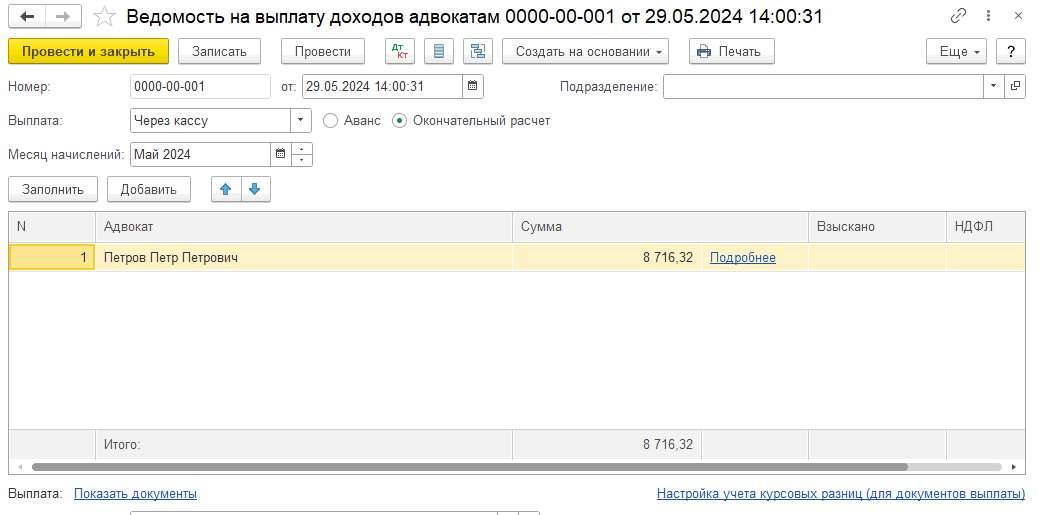This screenshot has width=1039, height=515.
Task: Select the Аванс radio button
Action: point(331,121)
